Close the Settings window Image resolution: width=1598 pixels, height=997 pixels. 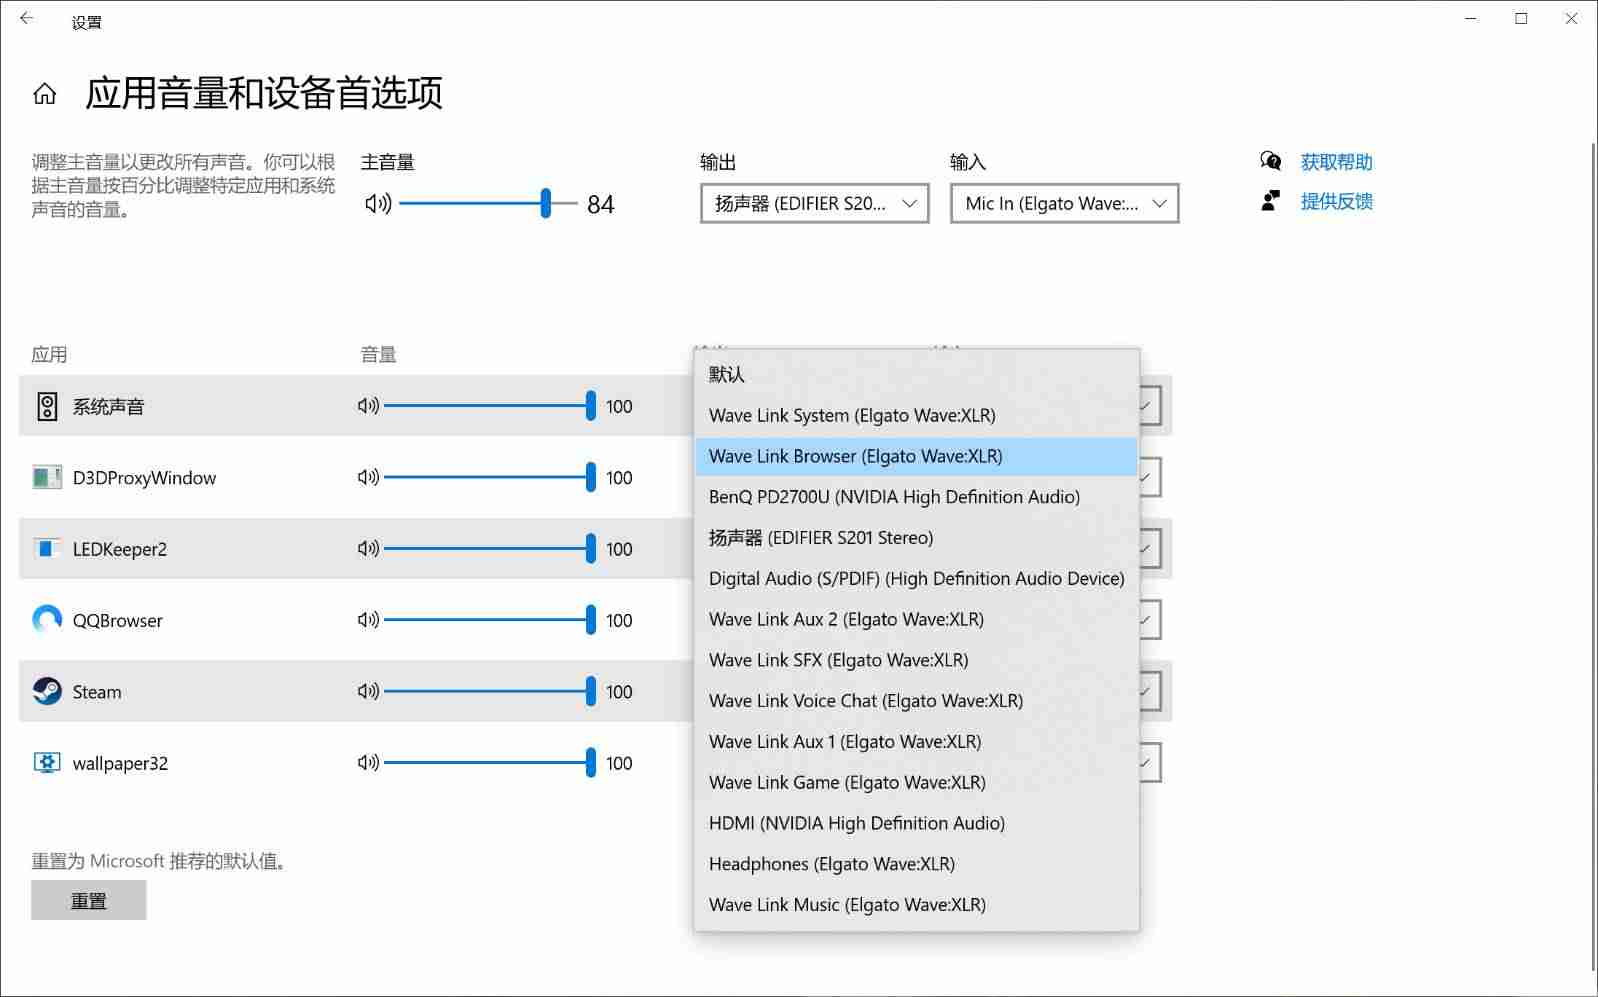pyautogui.click(x=1571, y=19)
